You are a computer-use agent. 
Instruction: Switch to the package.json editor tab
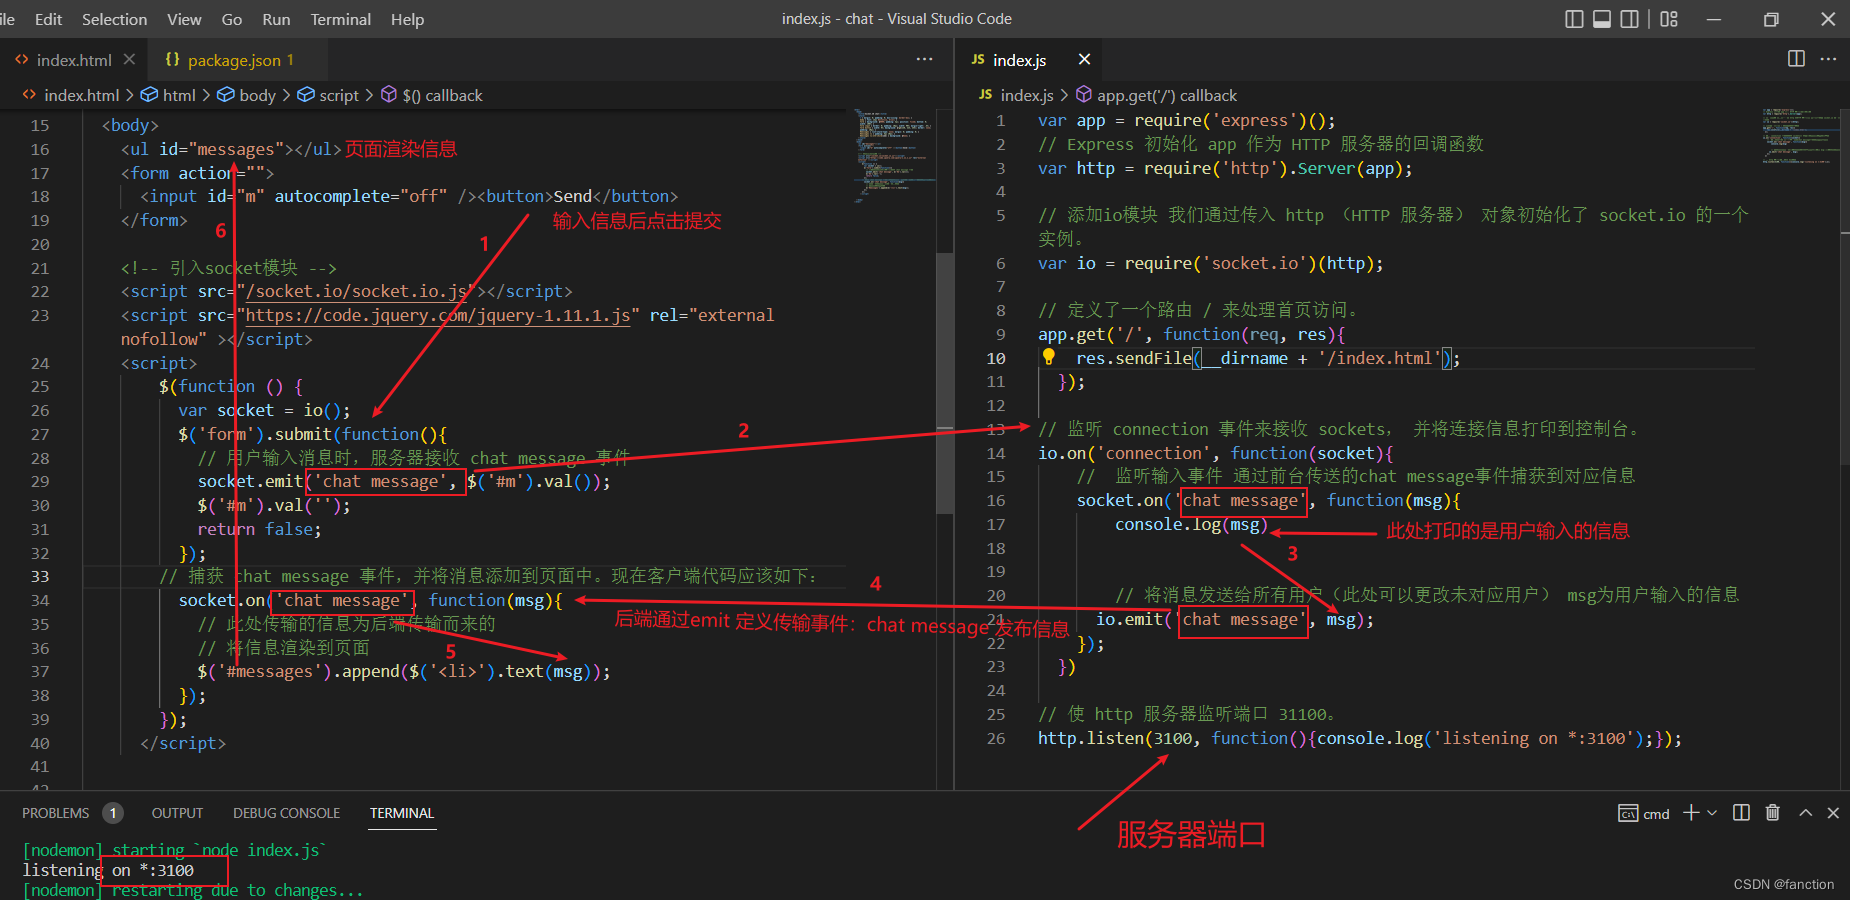tap(240, 60)
